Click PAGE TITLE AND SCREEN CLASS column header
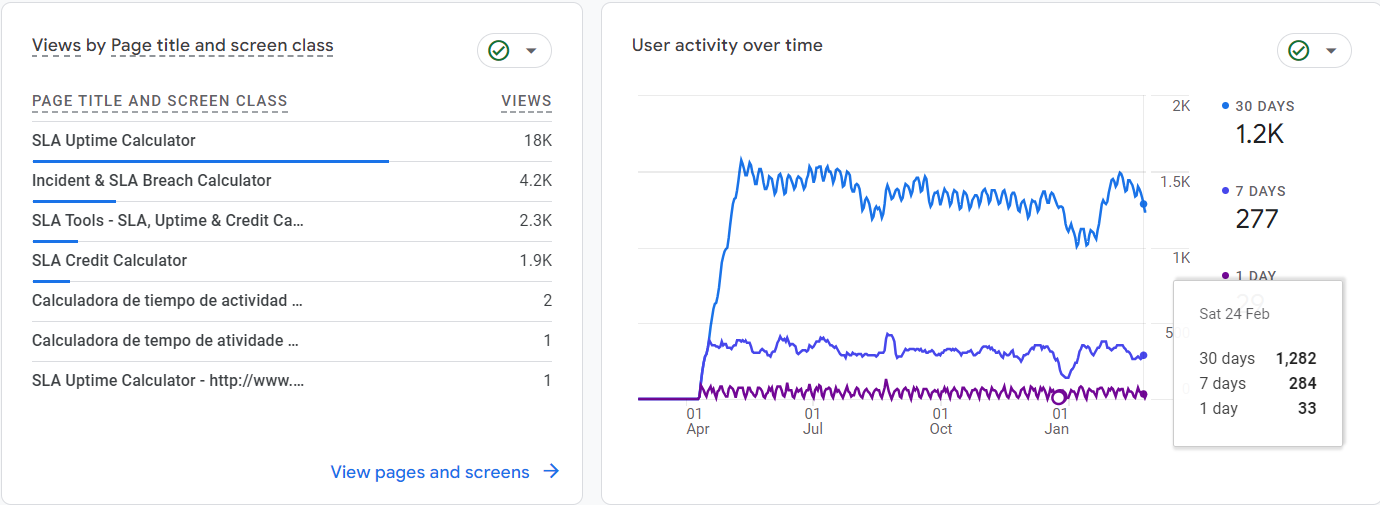This screenshot has height=505, width=1380. click(x=160, y=101)
